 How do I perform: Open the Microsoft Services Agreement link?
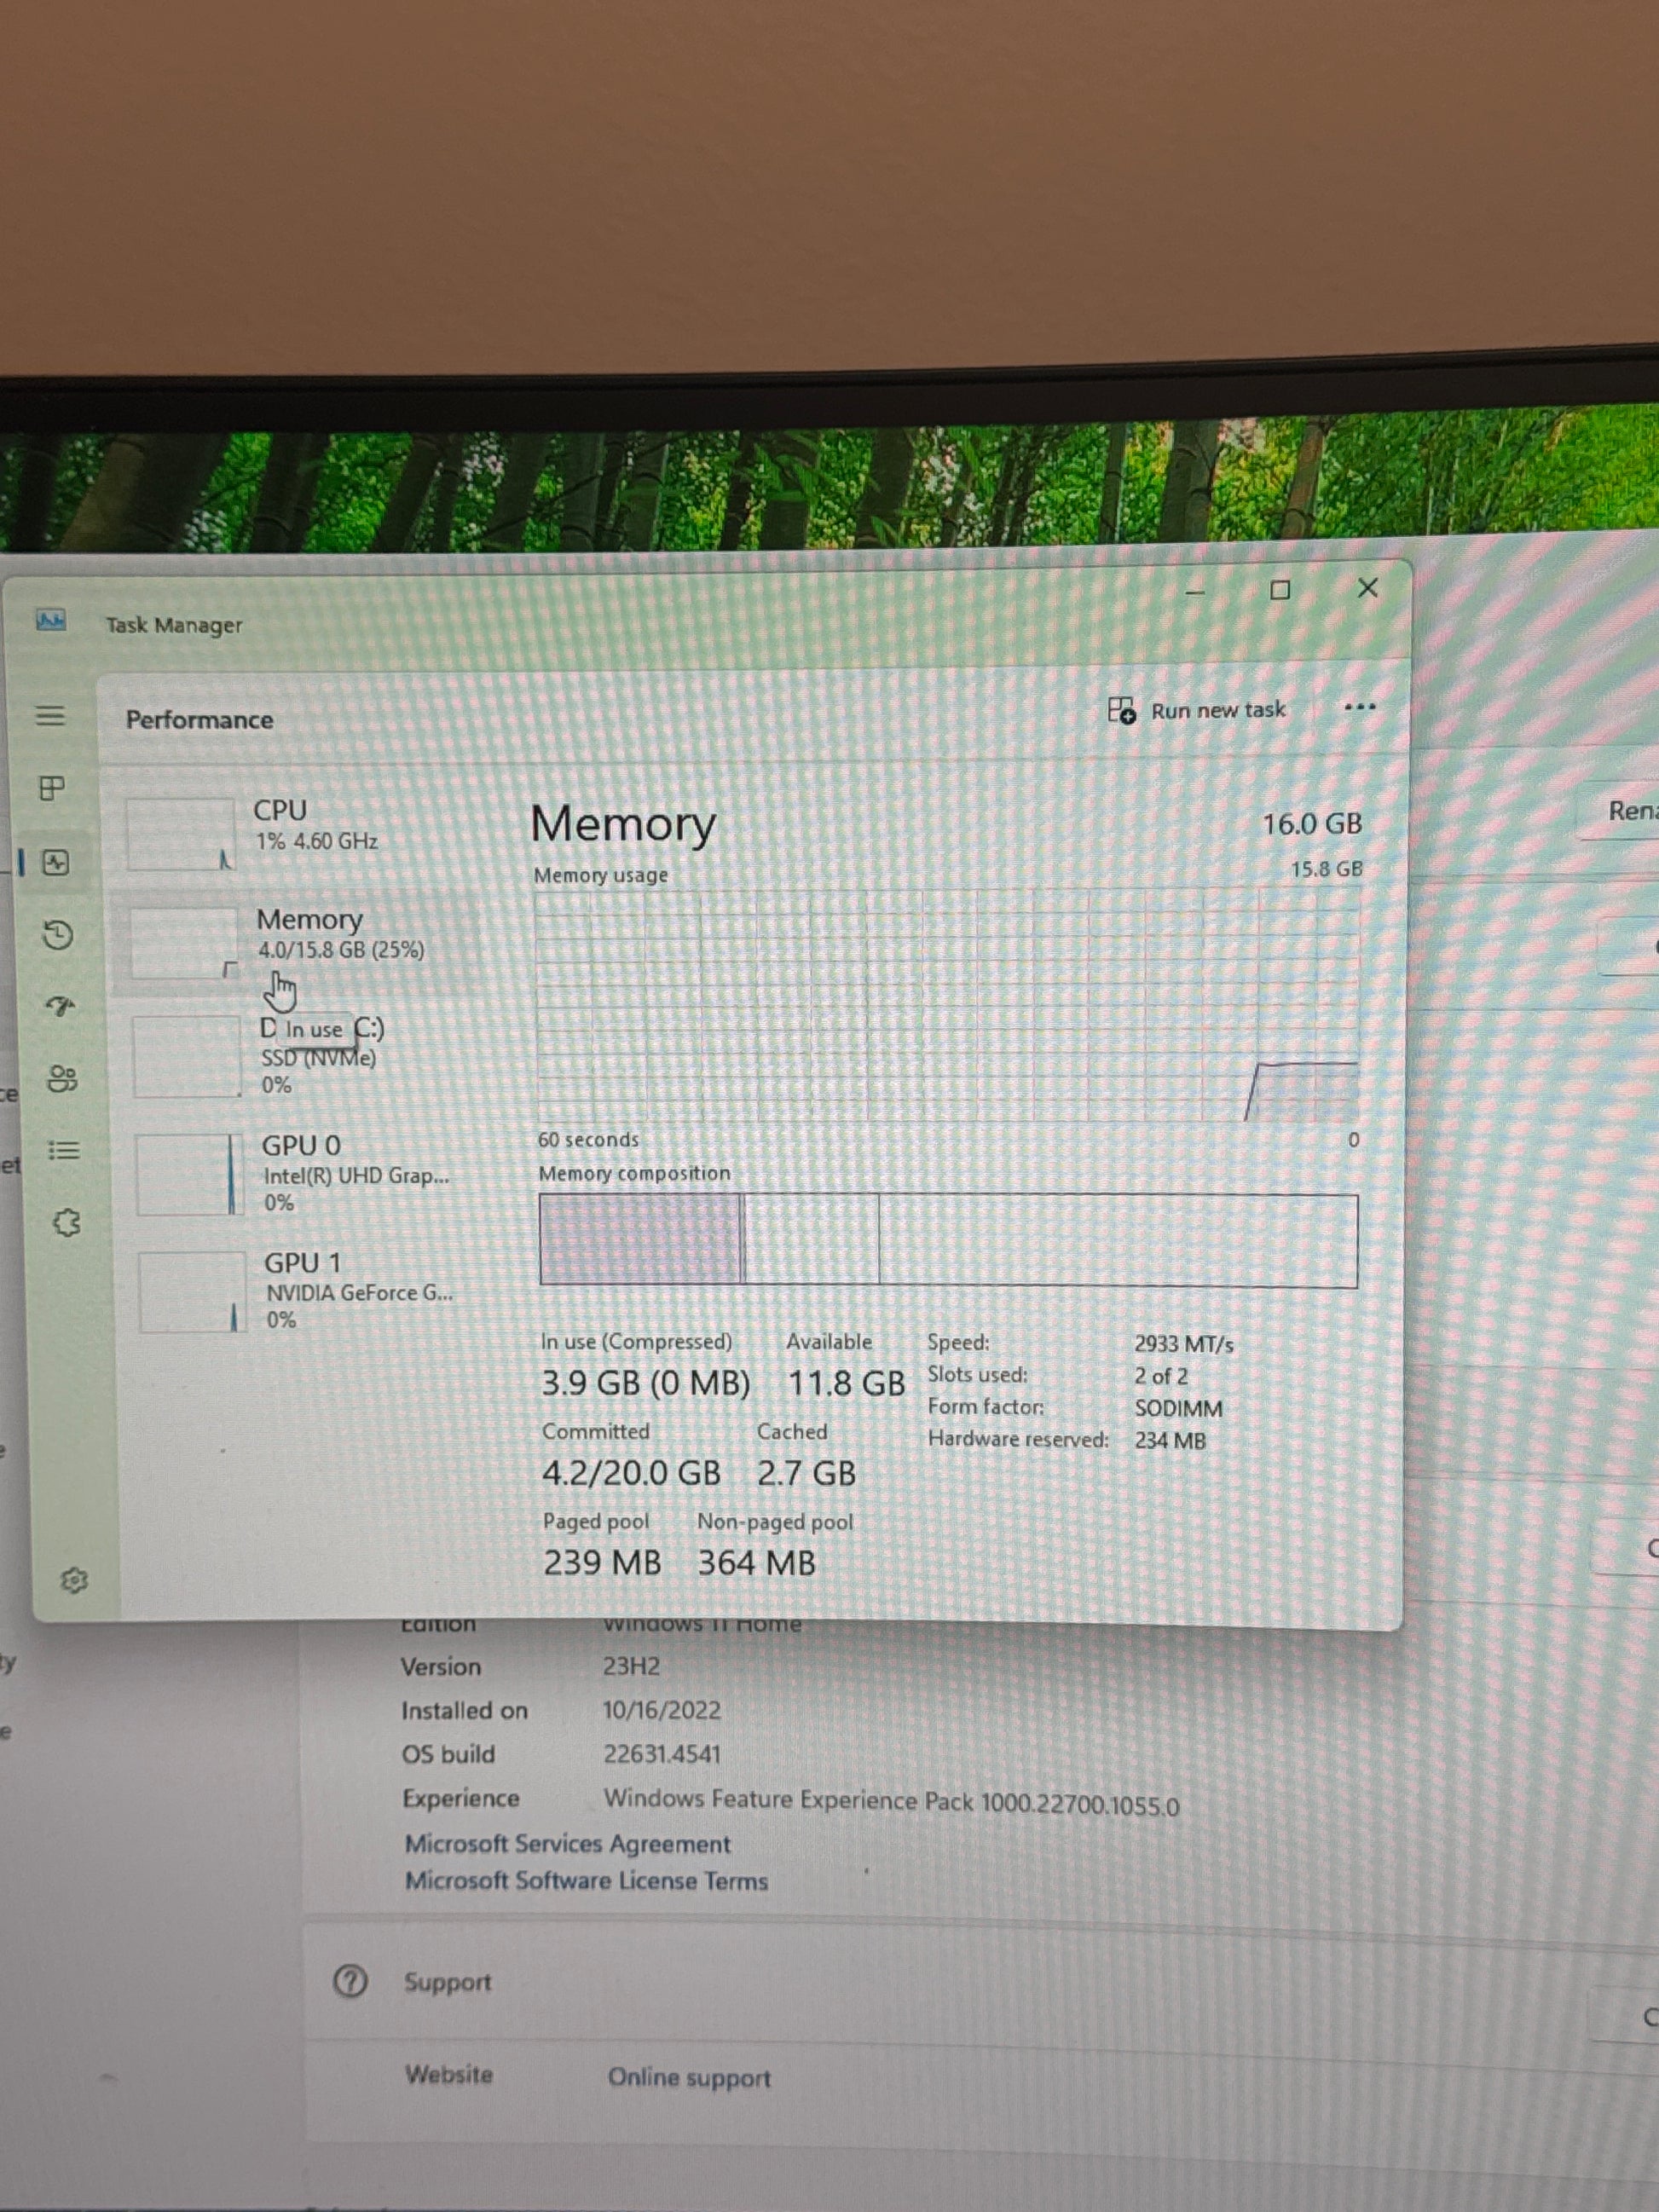tap(567, 1843)
